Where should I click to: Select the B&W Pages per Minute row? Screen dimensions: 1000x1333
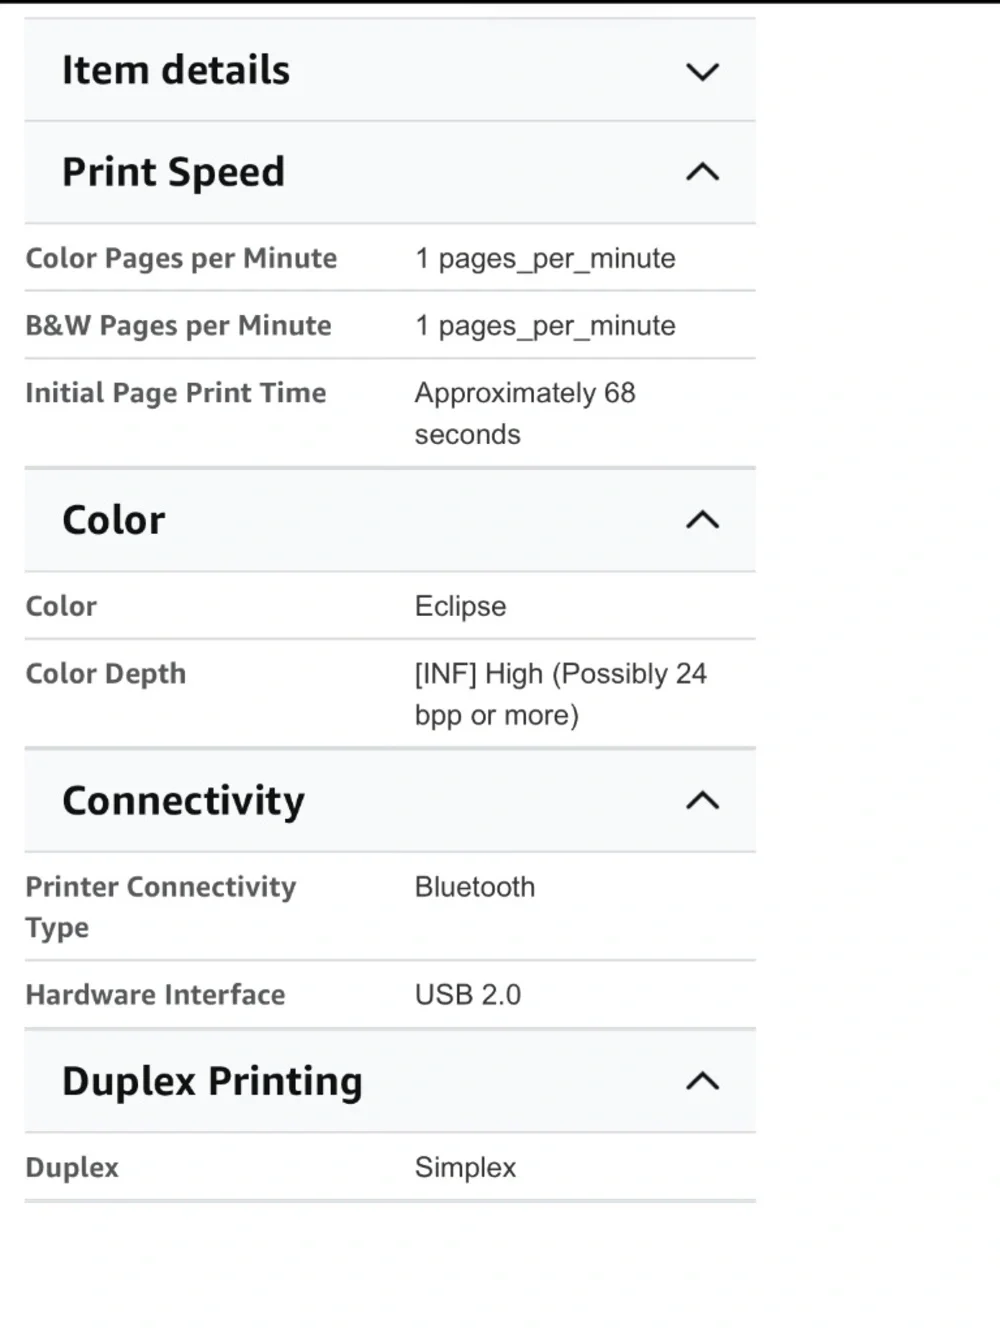click(390, 325)
